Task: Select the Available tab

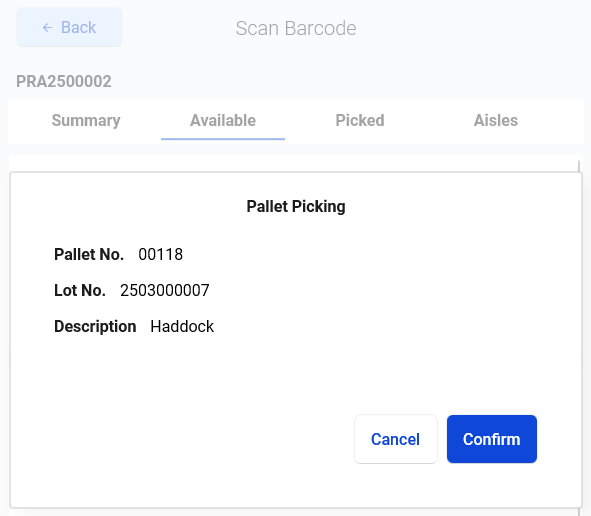Action: coord(223,121)
